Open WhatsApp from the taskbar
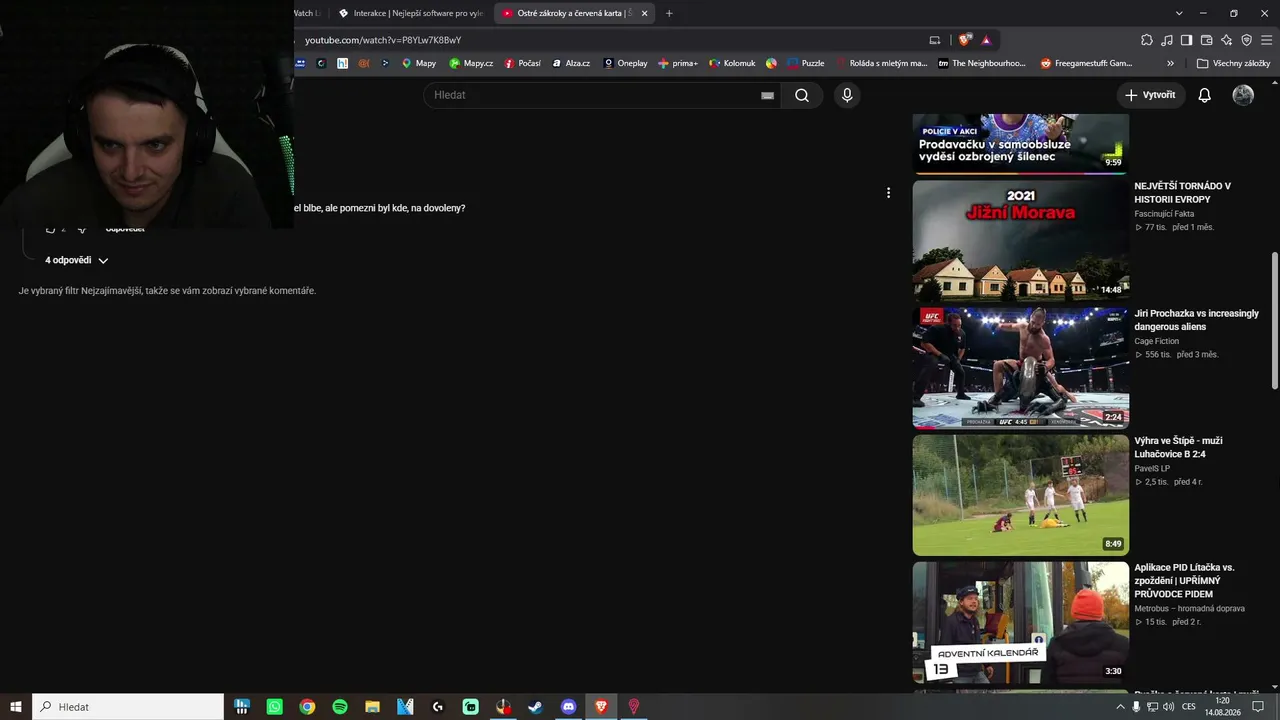1280x720 pixels. point(274,706)
